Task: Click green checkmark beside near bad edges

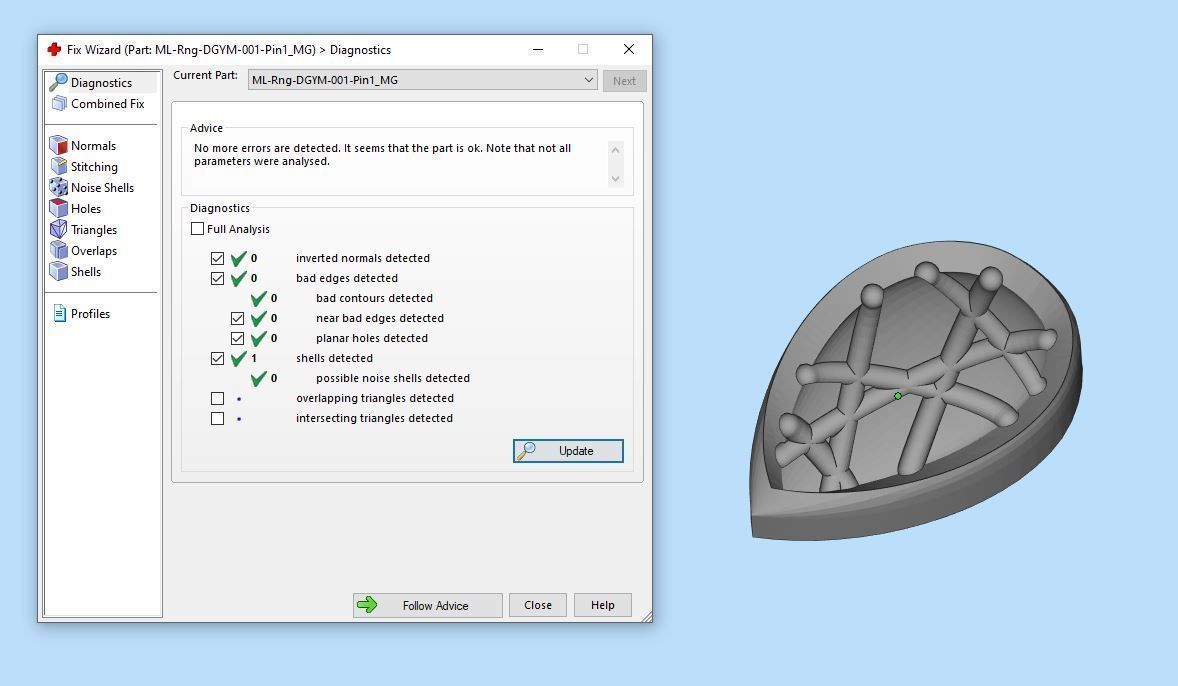Action: 258,319
